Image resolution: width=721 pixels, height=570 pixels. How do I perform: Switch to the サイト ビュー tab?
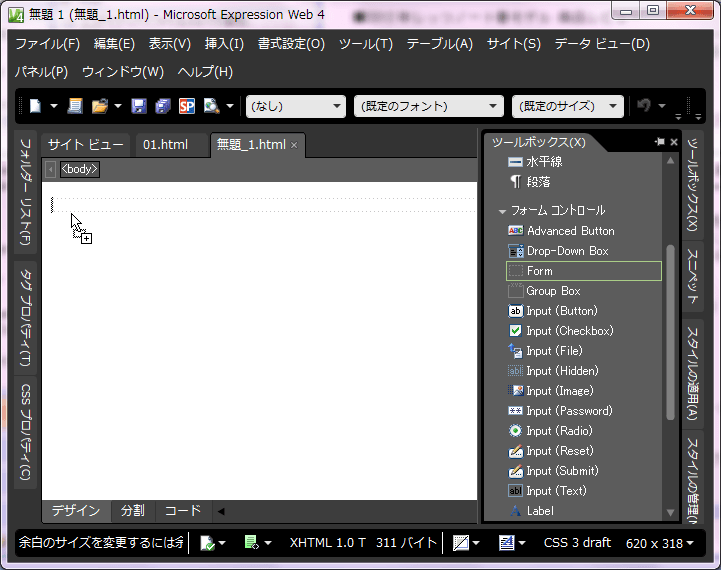(86, 145)
